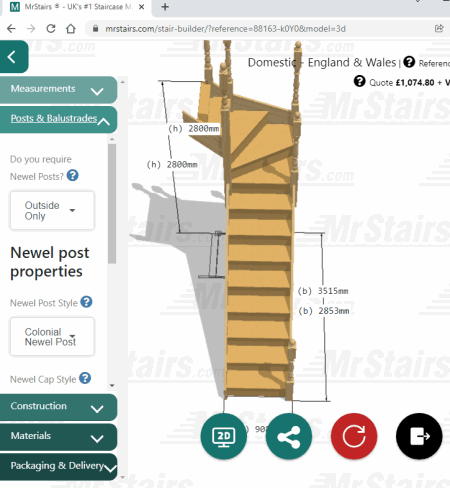Expand the Measurements section
Viewport: 450px width, 488px height.
click(58, 89)
